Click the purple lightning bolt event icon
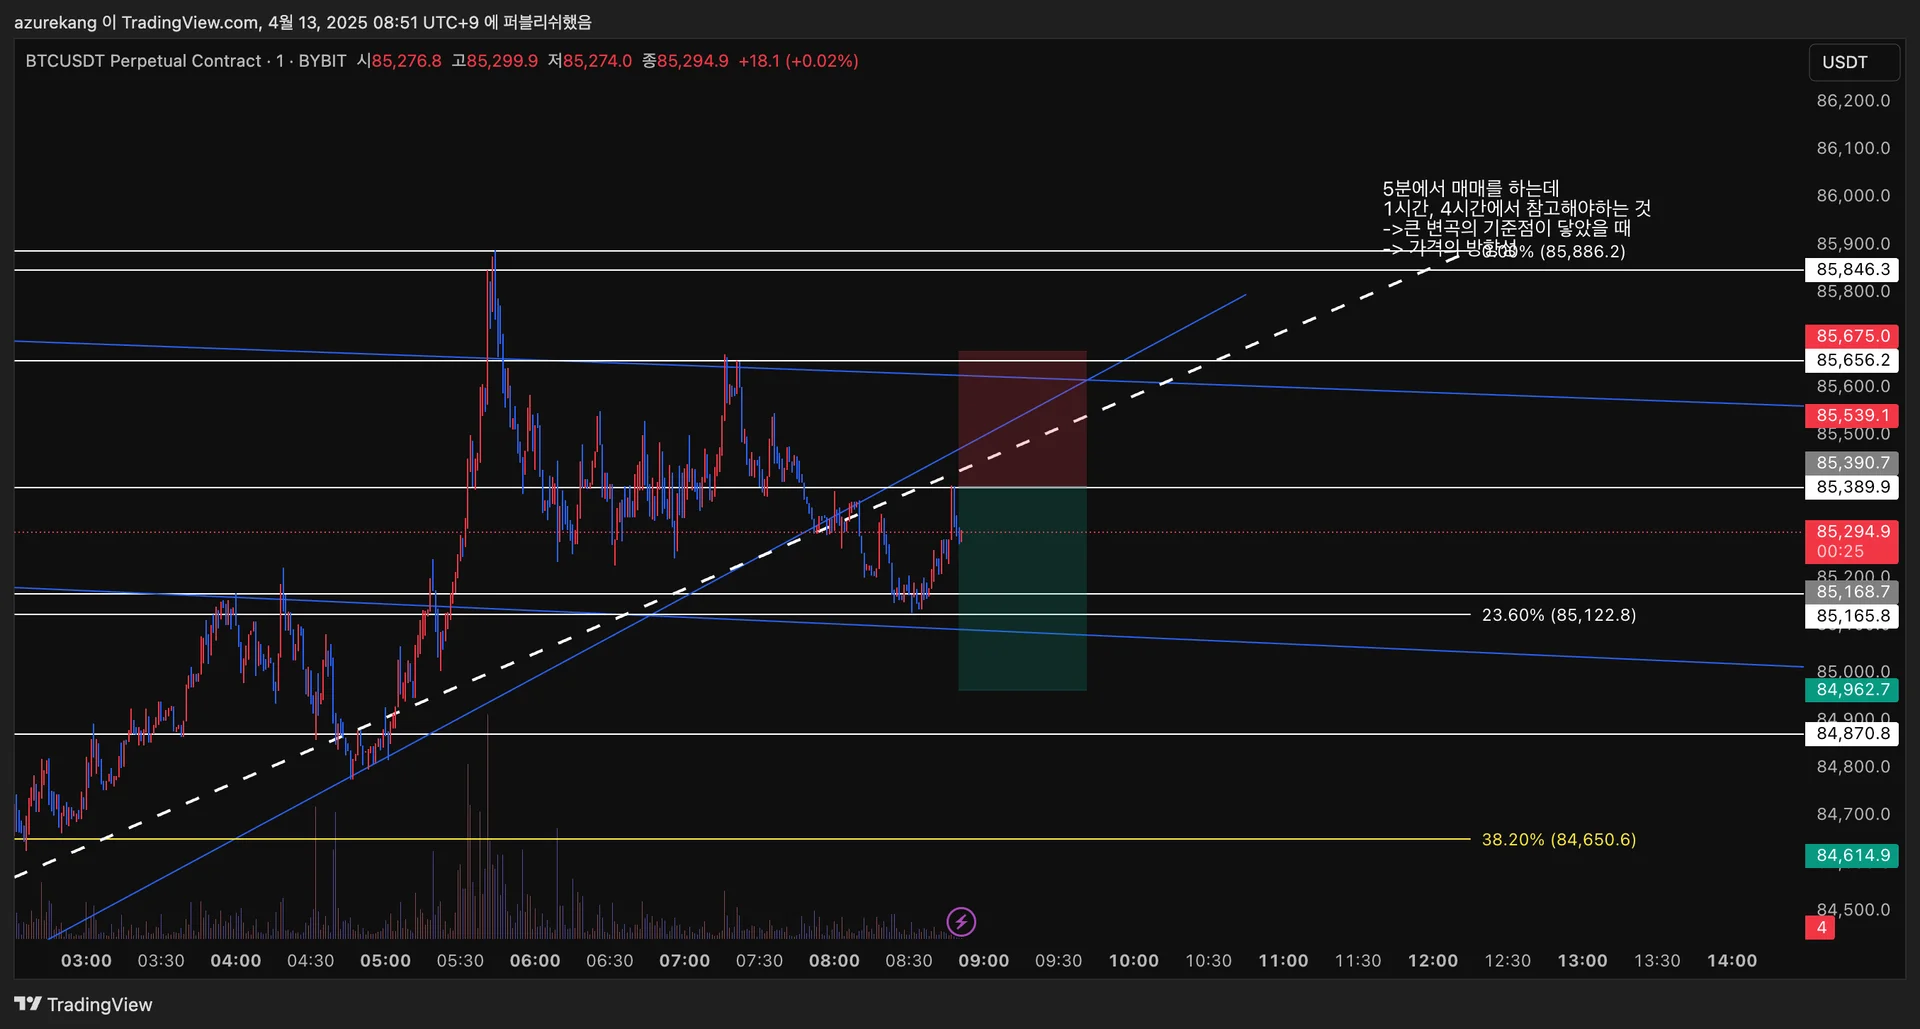 pyautogui.click(x=961, y=921)
